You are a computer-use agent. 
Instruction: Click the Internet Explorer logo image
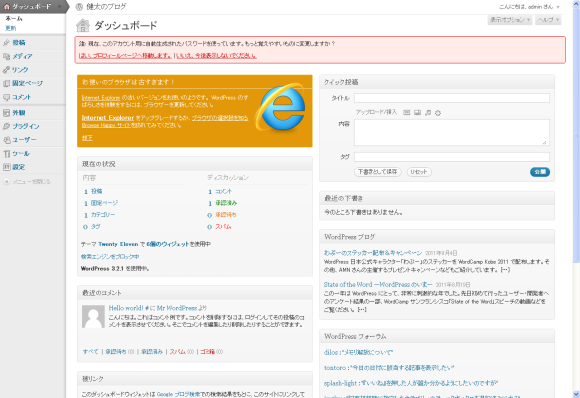pyautogui.click(x=280, y=108)
